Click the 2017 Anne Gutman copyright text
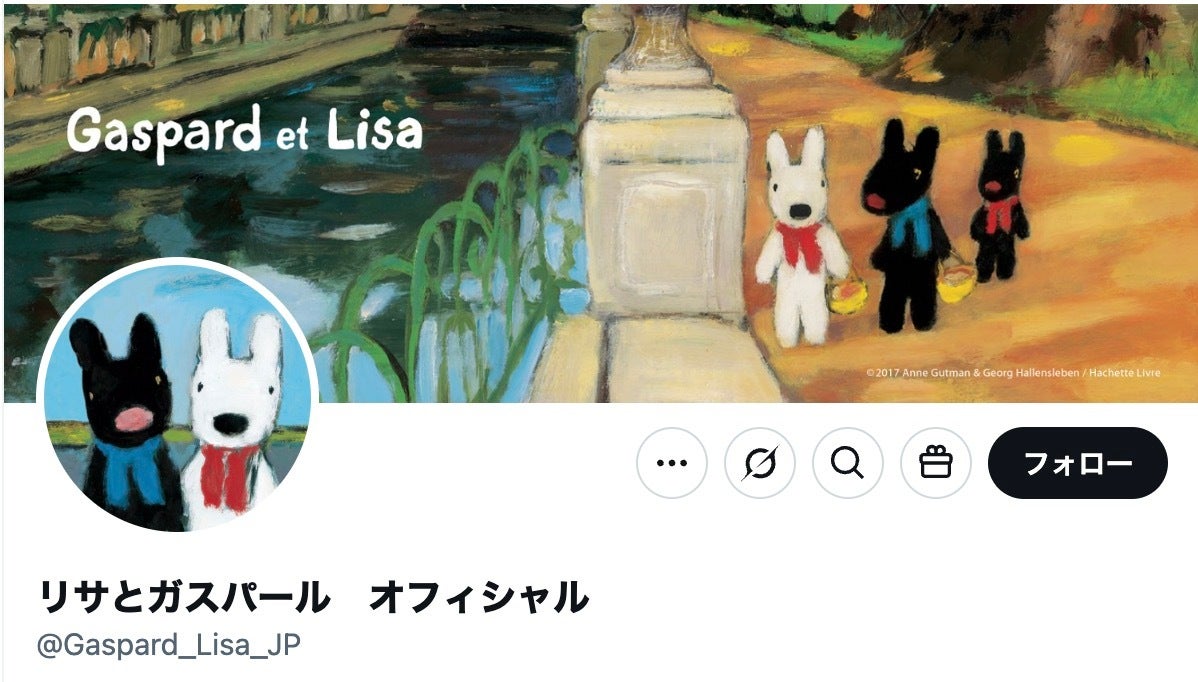This screenshot has height=682, width=1198. (1013, 373)
